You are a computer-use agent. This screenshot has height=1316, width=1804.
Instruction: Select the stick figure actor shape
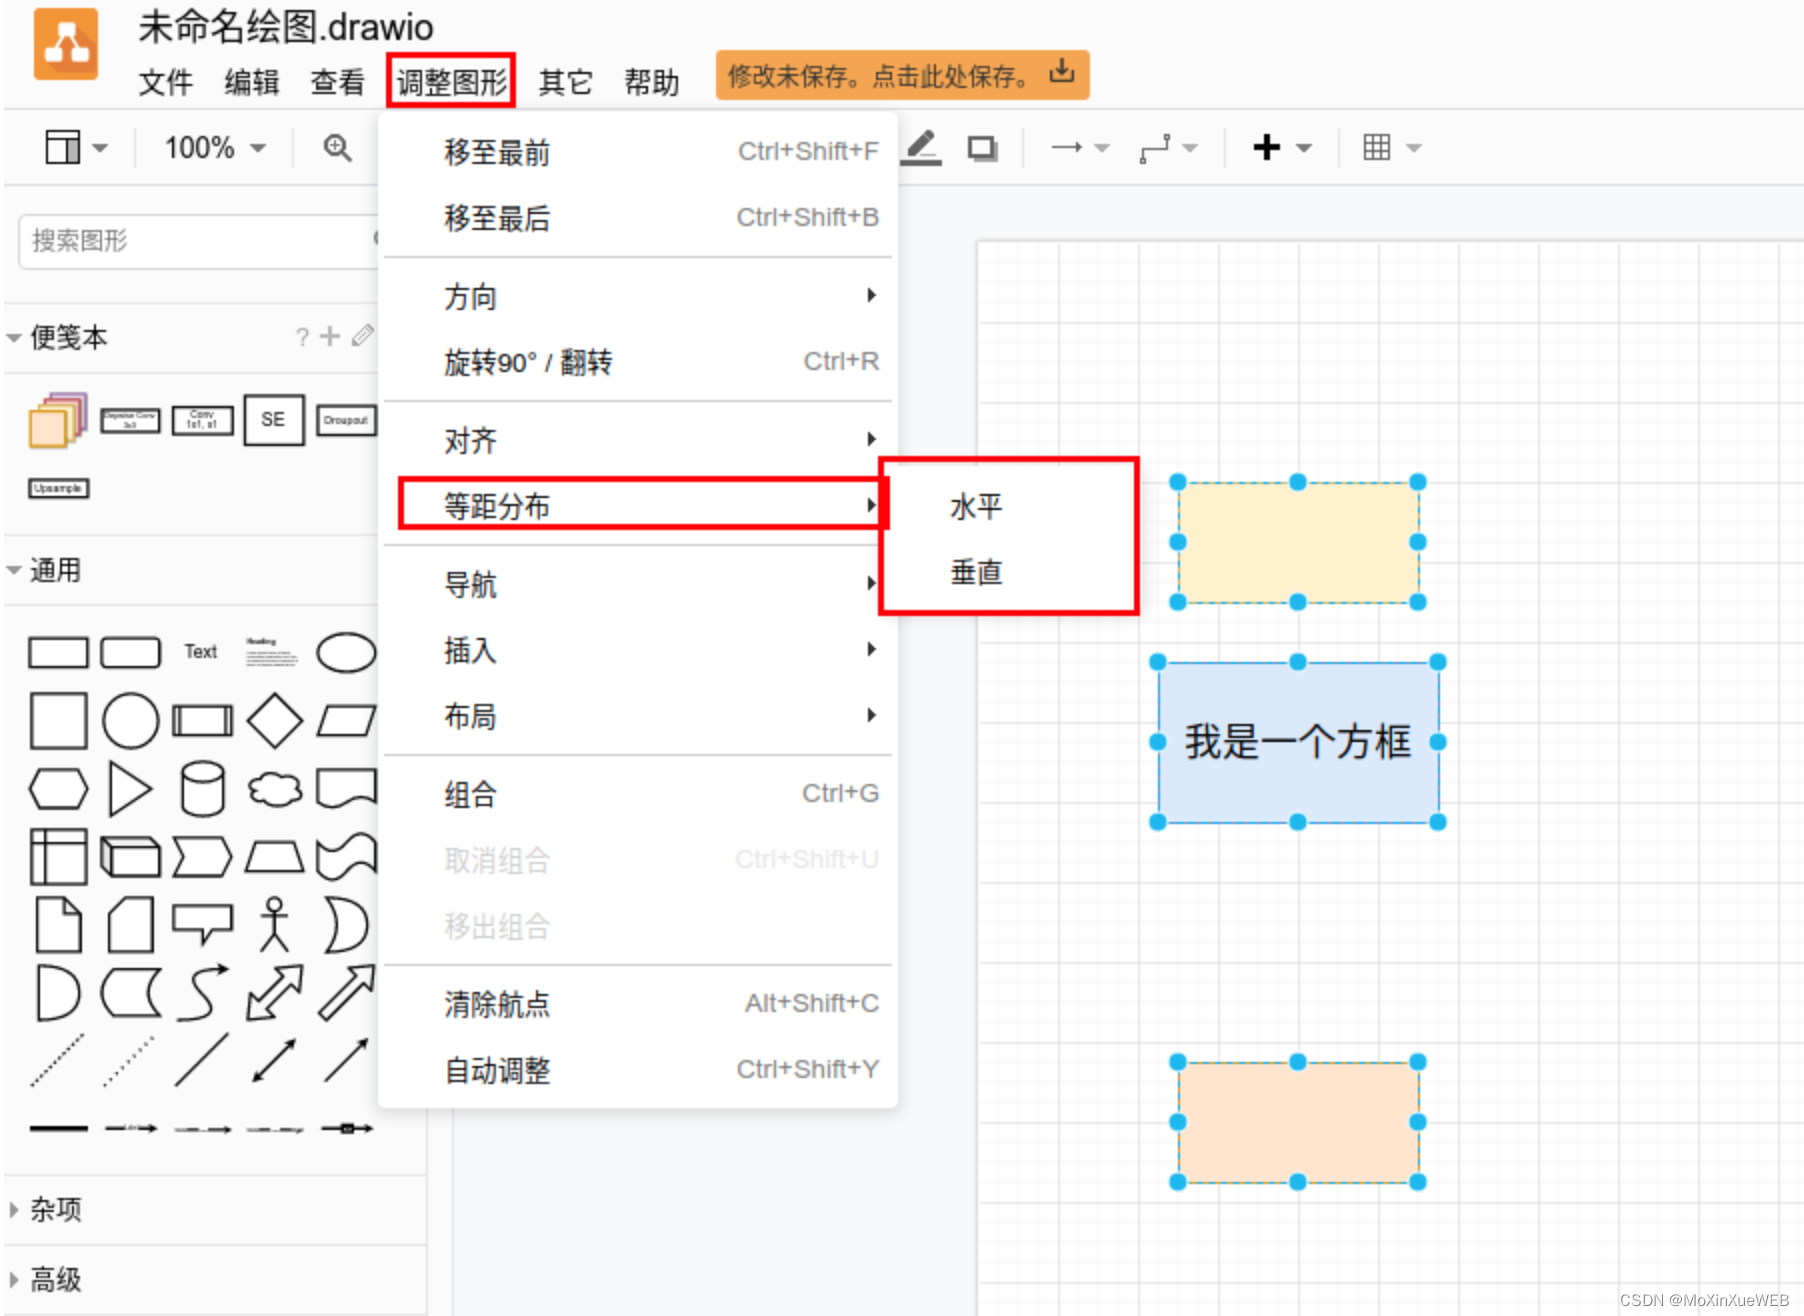(x=273, y=923)
